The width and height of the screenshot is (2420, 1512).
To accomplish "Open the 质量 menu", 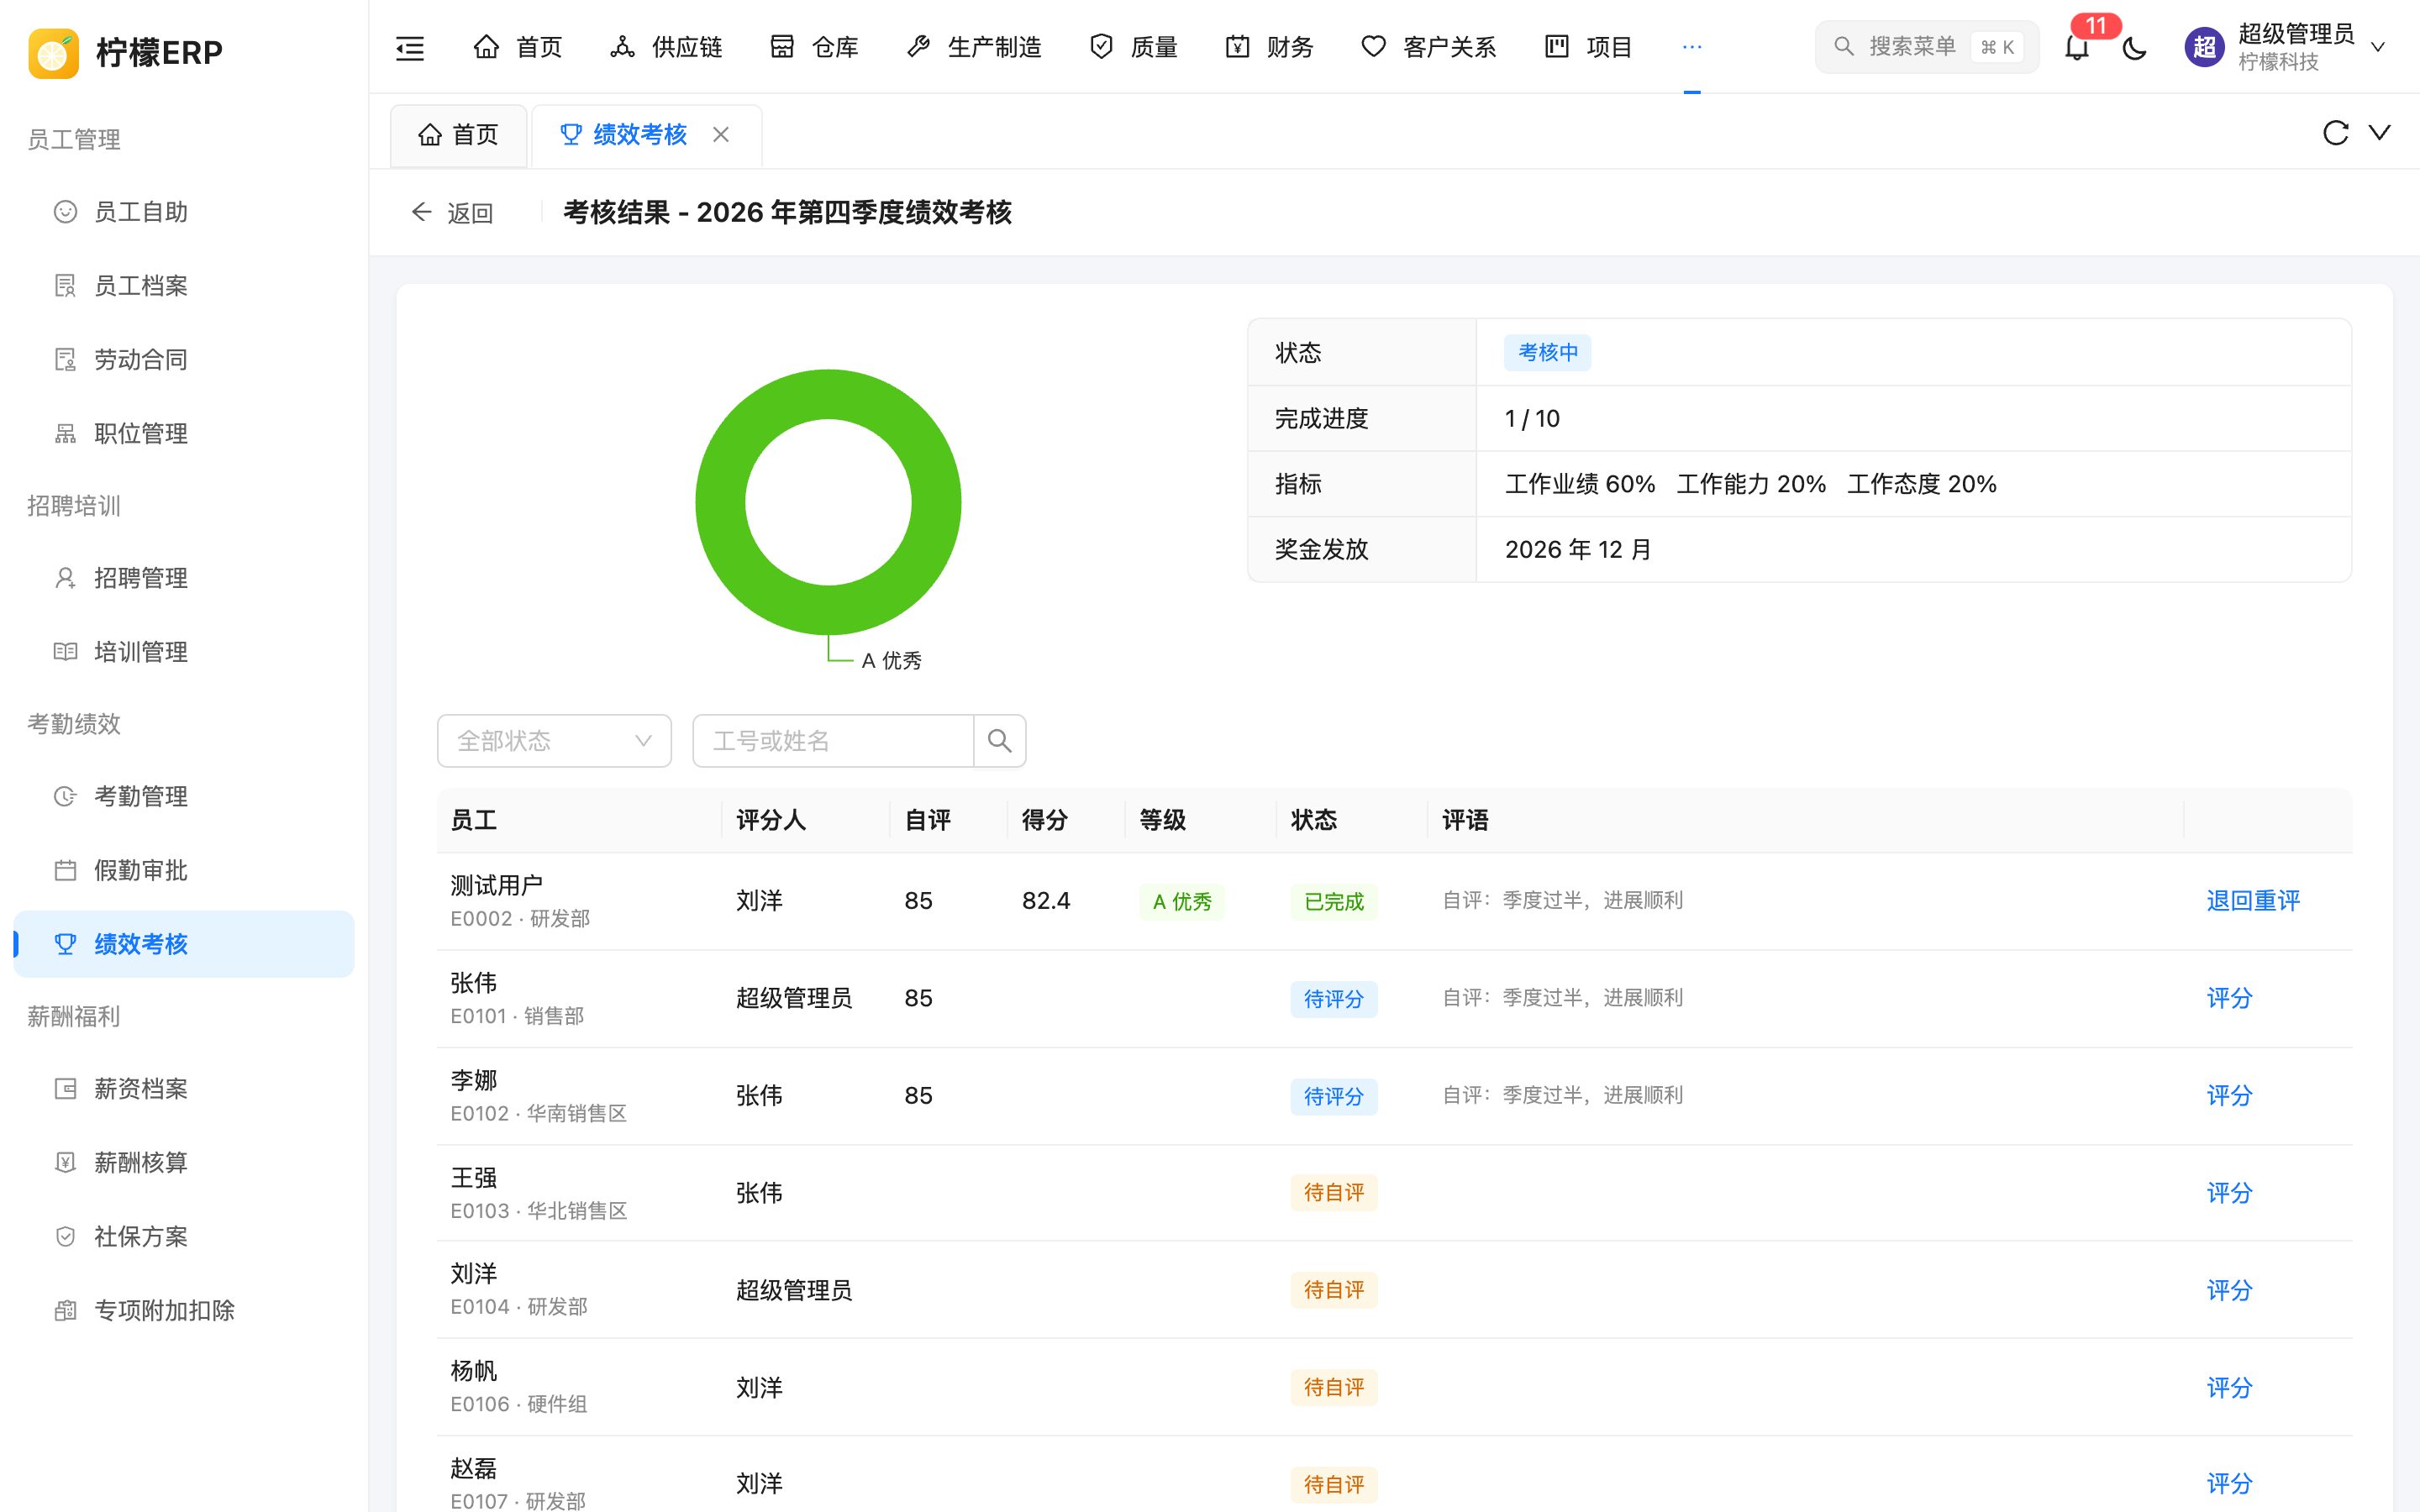I will (1133, 47).
